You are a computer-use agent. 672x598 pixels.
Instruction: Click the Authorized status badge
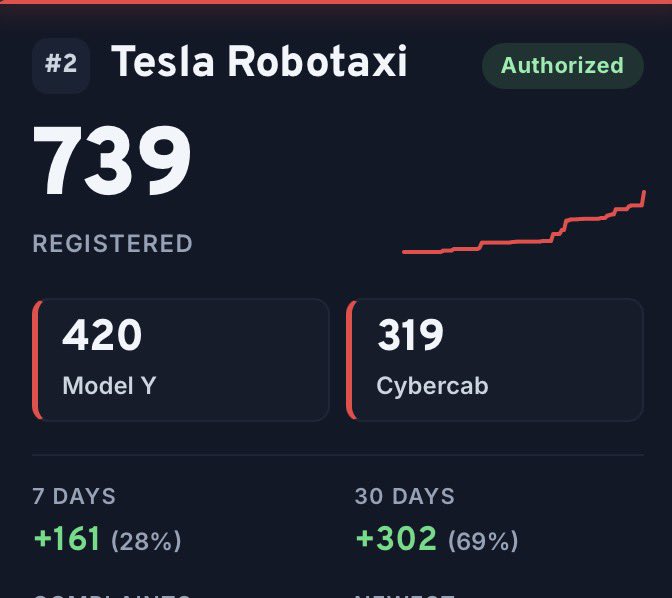click(562, 66)
